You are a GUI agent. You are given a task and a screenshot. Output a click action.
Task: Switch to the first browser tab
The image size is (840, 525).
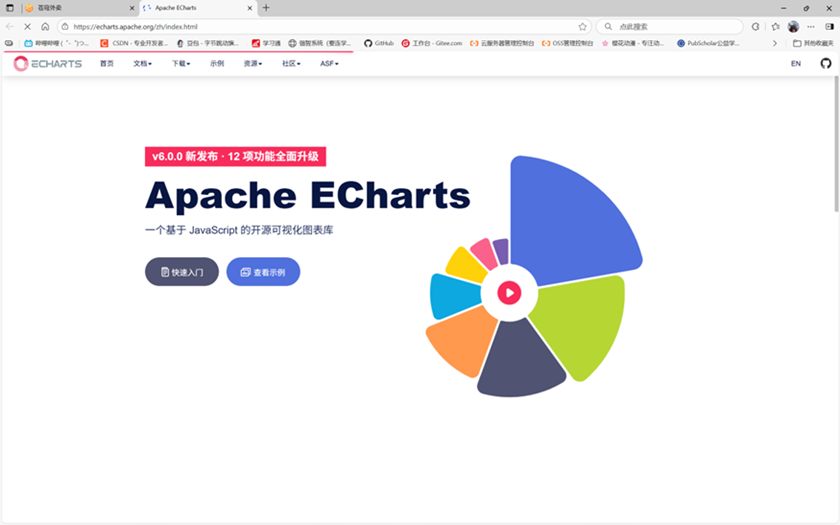79,8
